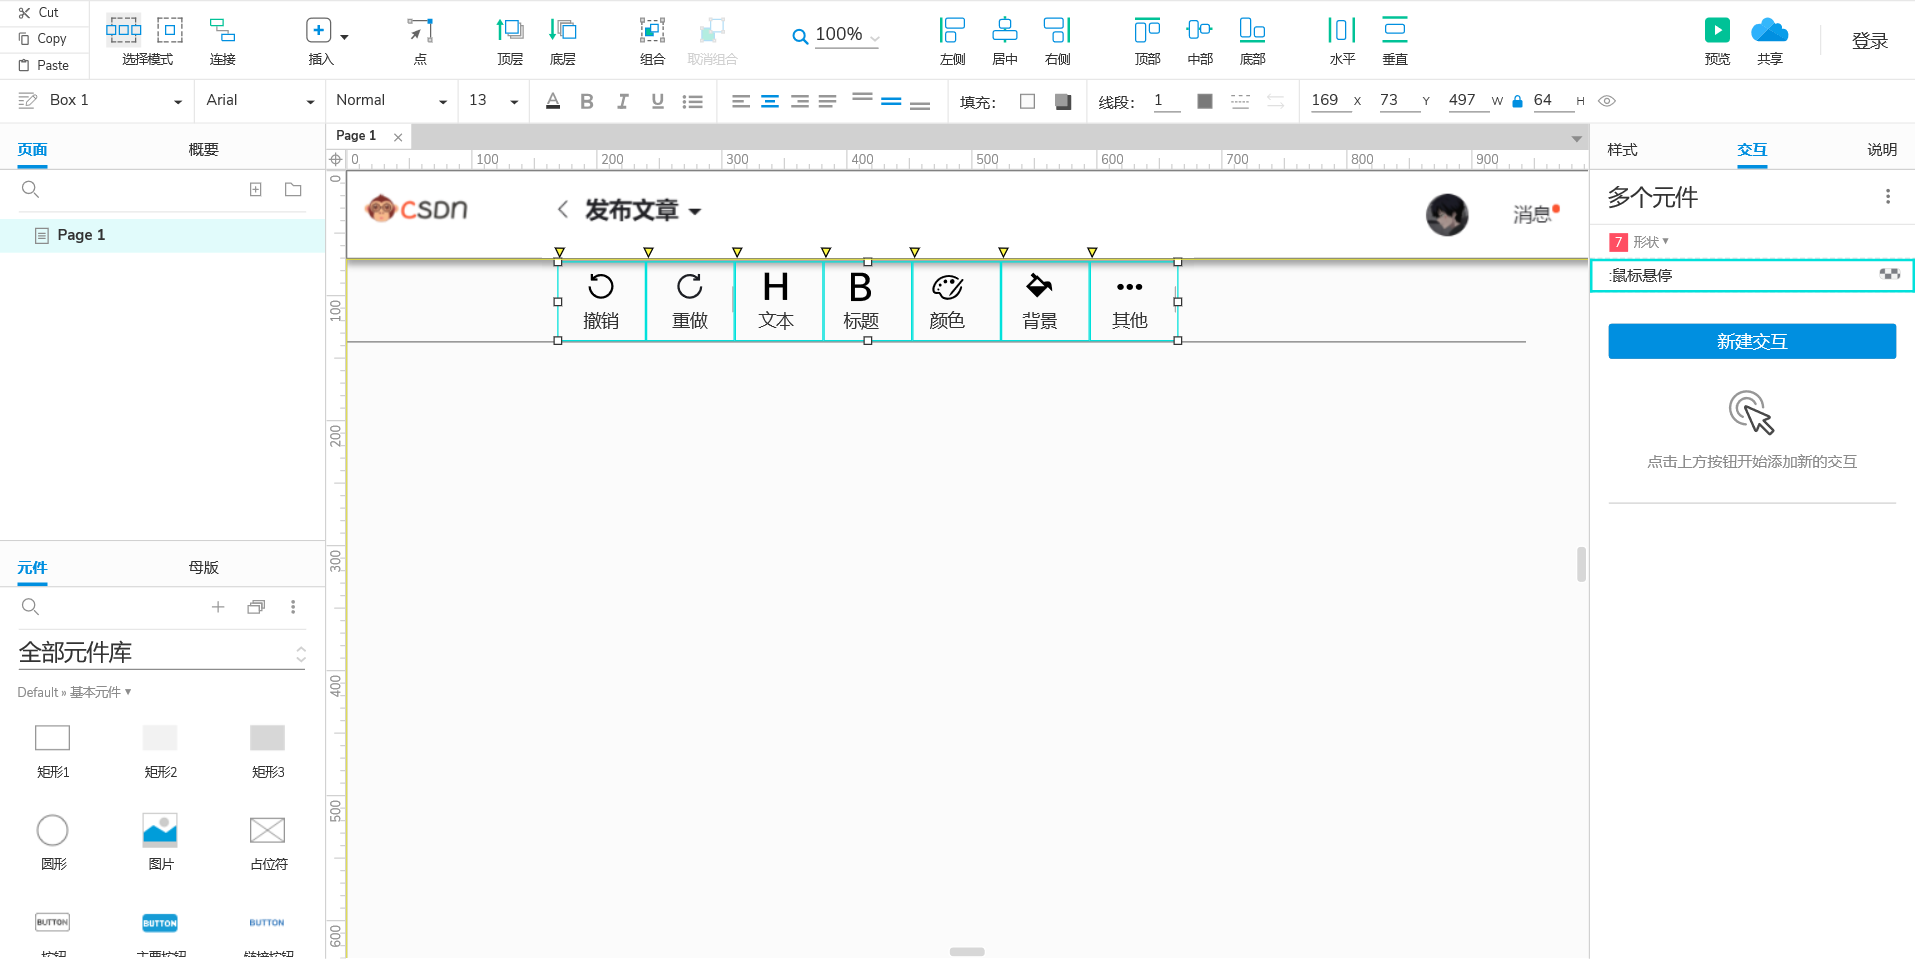Switch to the 样式 style tab
The image size is (1916, 959).
[x=1622, y=150]
